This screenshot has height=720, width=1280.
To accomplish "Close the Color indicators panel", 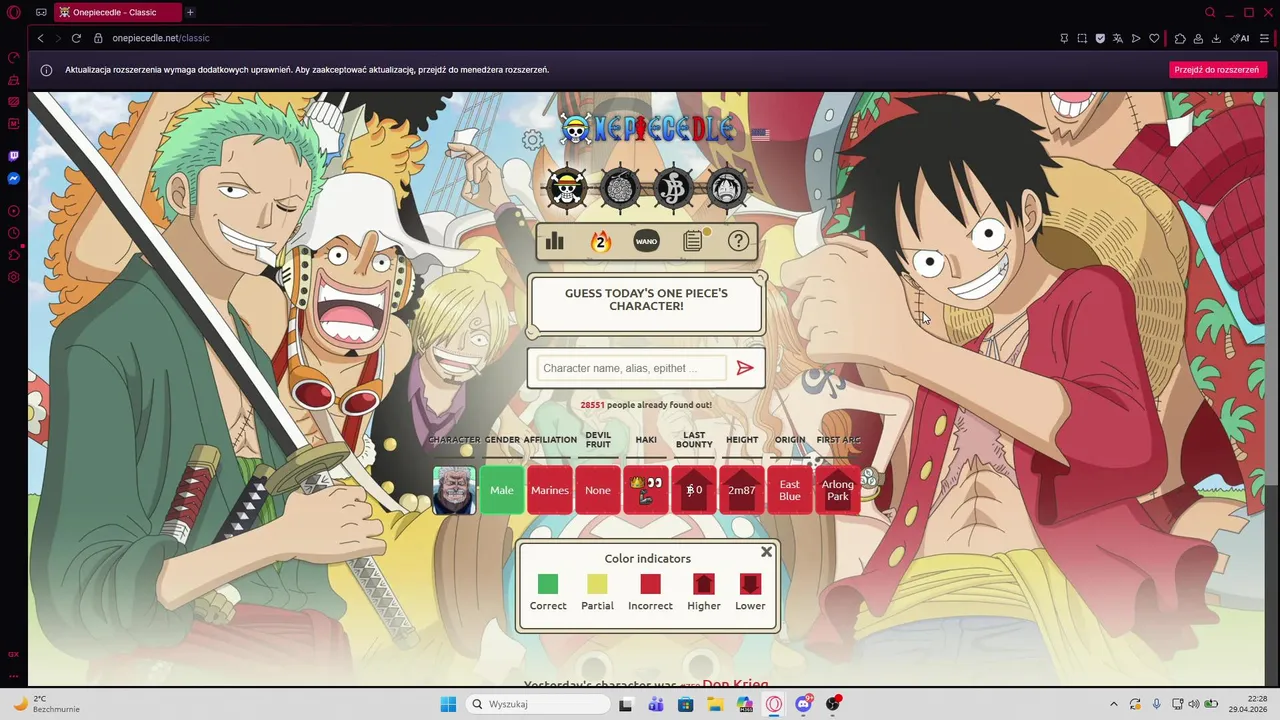I will (767, 552).
